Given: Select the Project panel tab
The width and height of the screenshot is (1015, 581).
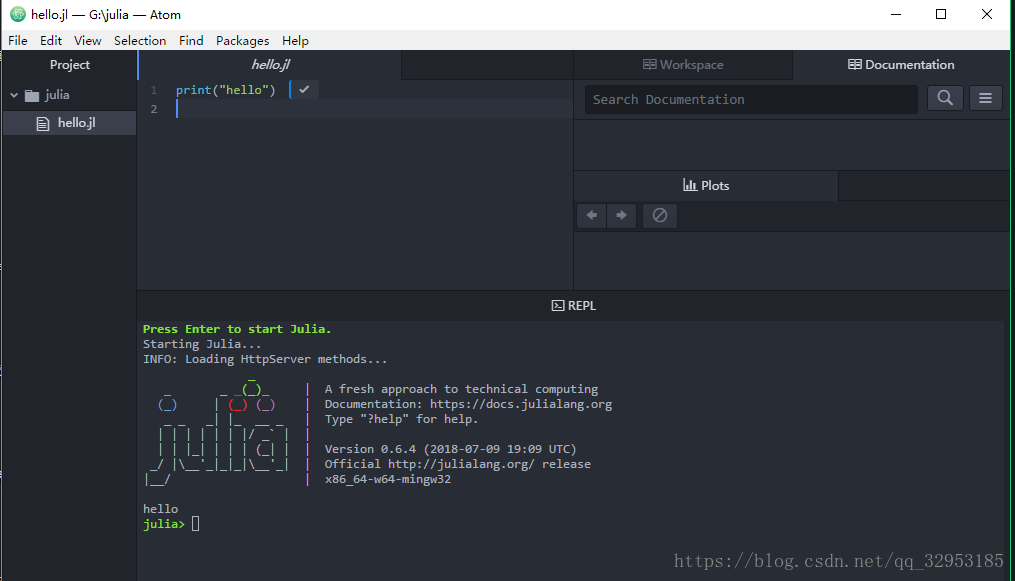Looking at the screenshot, I should click(x=69, y=65).
